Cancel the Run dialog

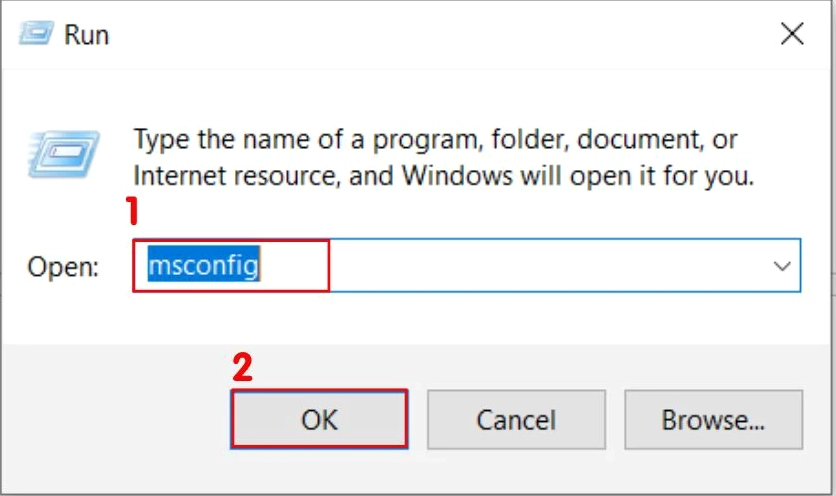515,419
